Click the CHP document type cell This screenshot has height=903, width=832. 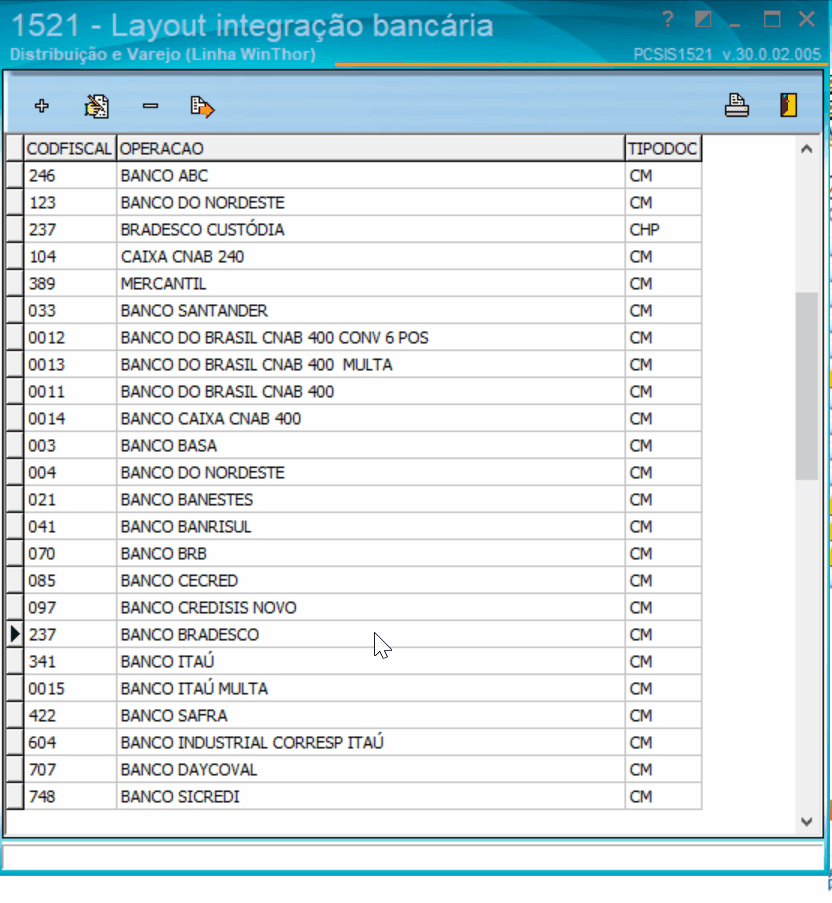[663, 230]
